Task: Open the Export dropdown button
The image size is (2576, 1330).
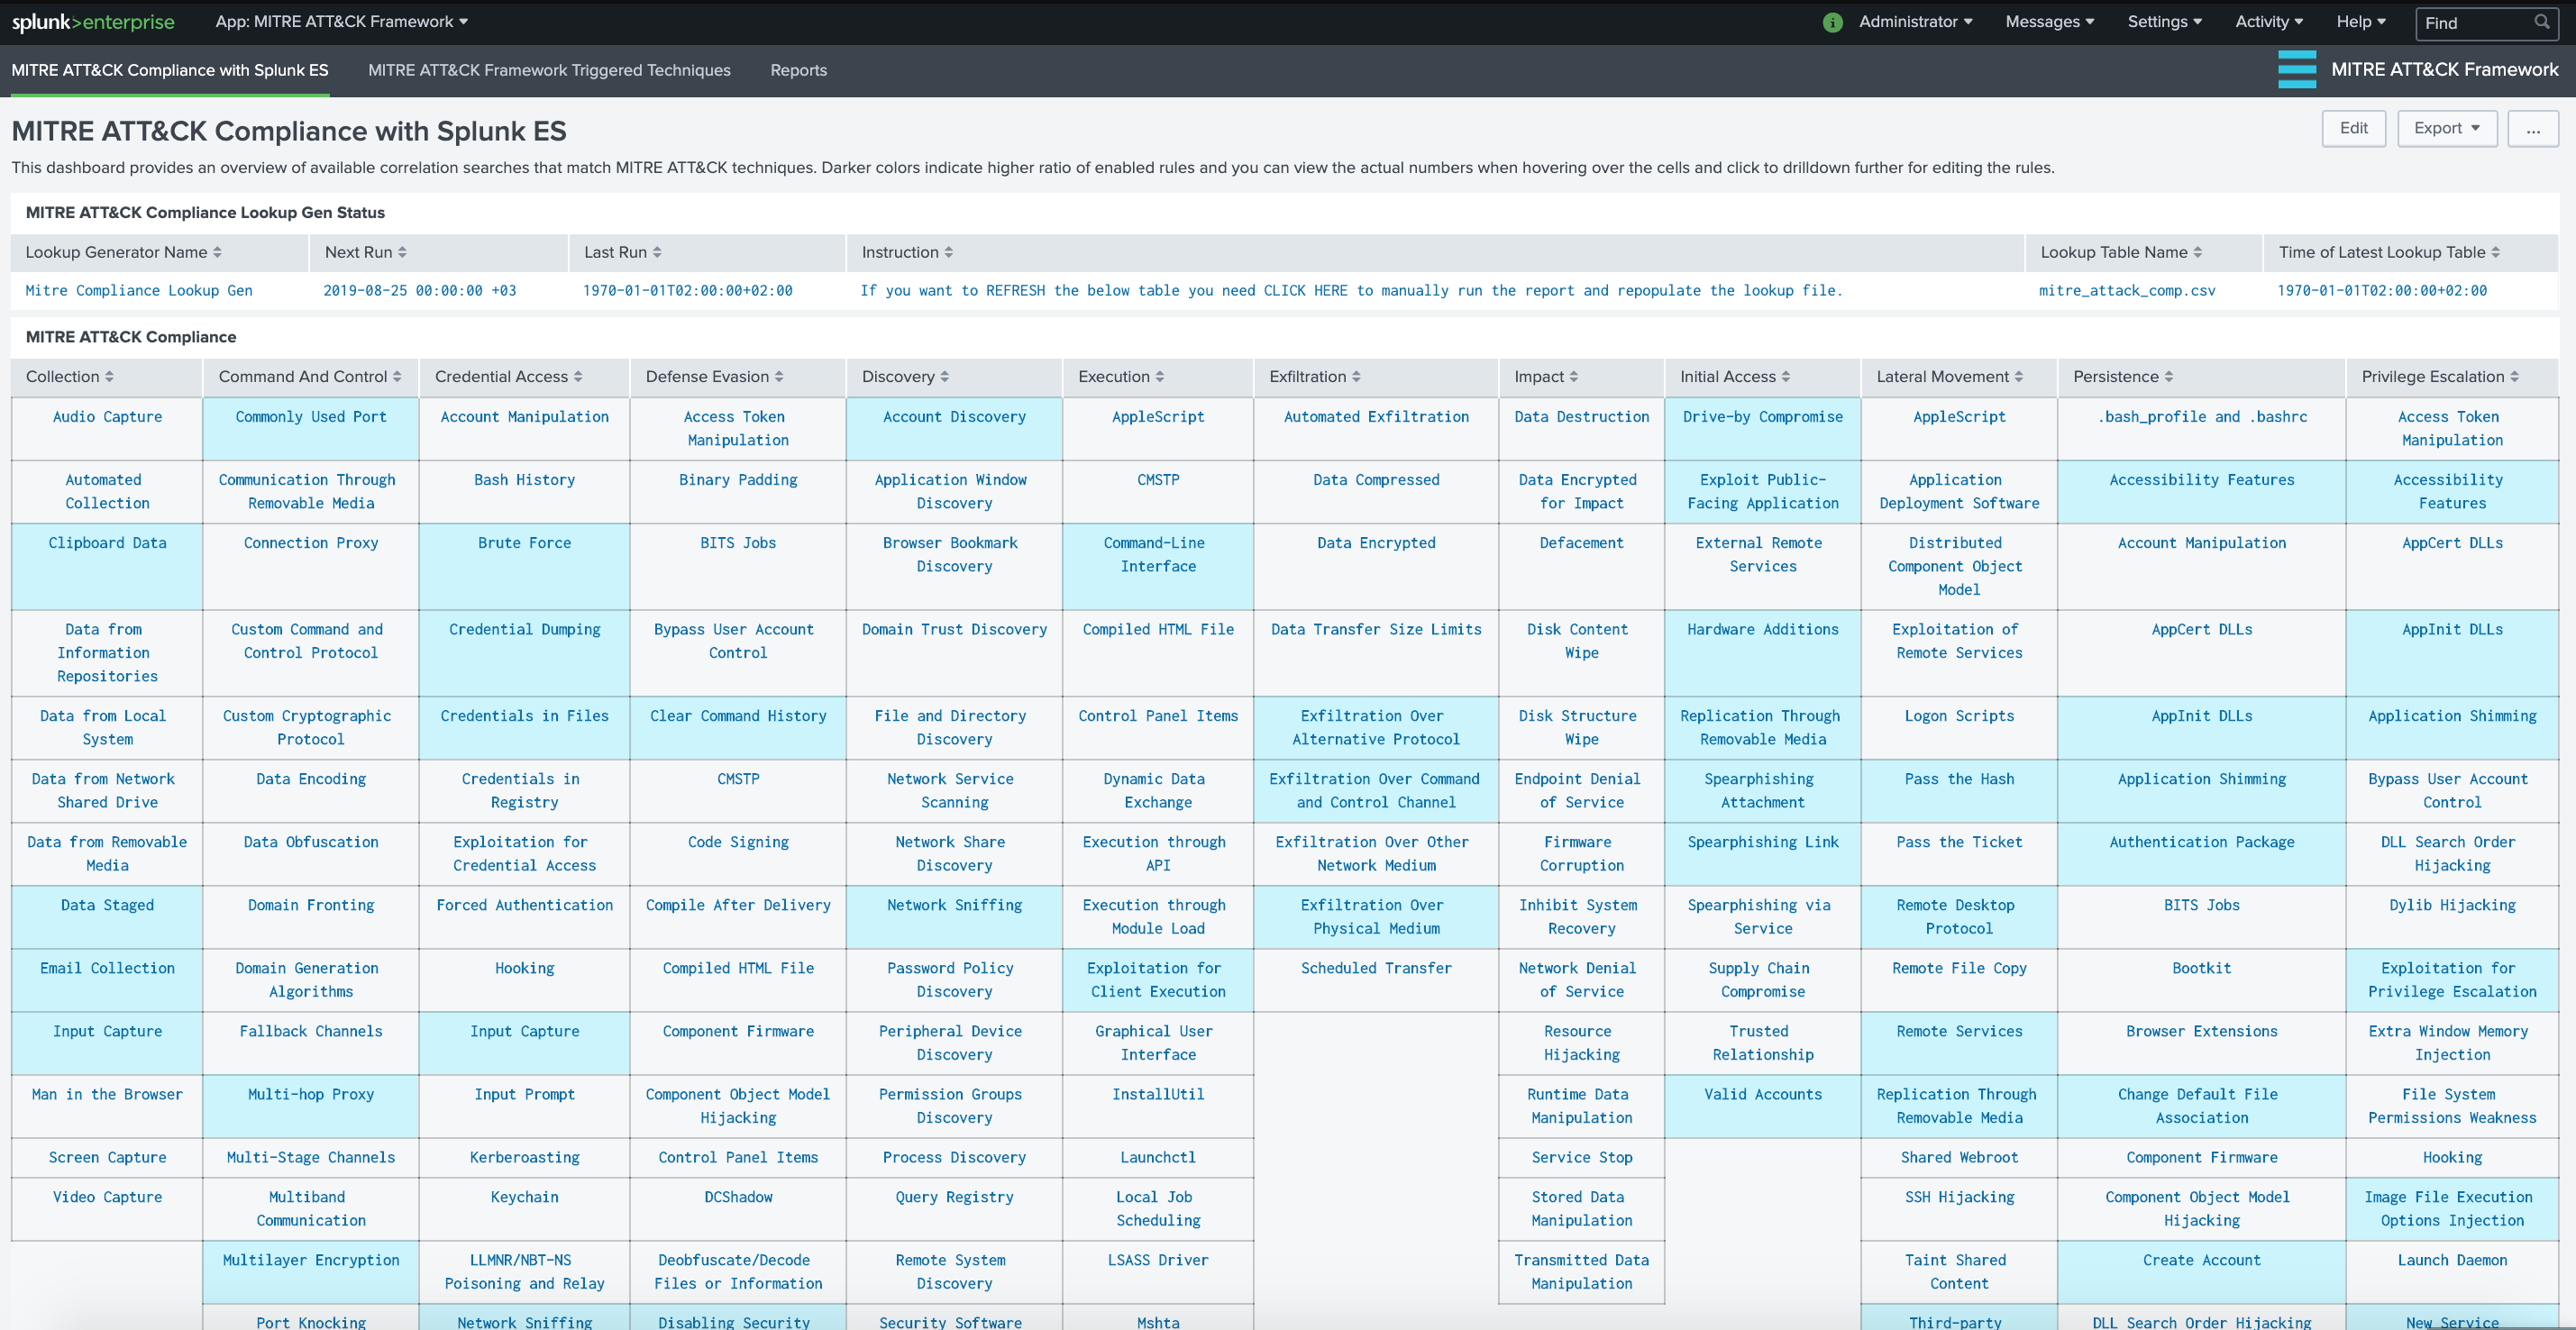Action: tap(2446, 128)
